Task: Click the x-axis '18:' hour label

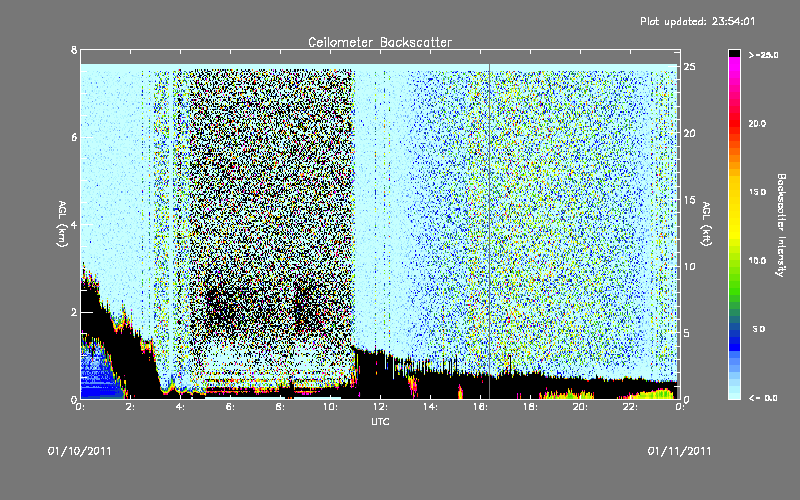Action: click(530, 407)
